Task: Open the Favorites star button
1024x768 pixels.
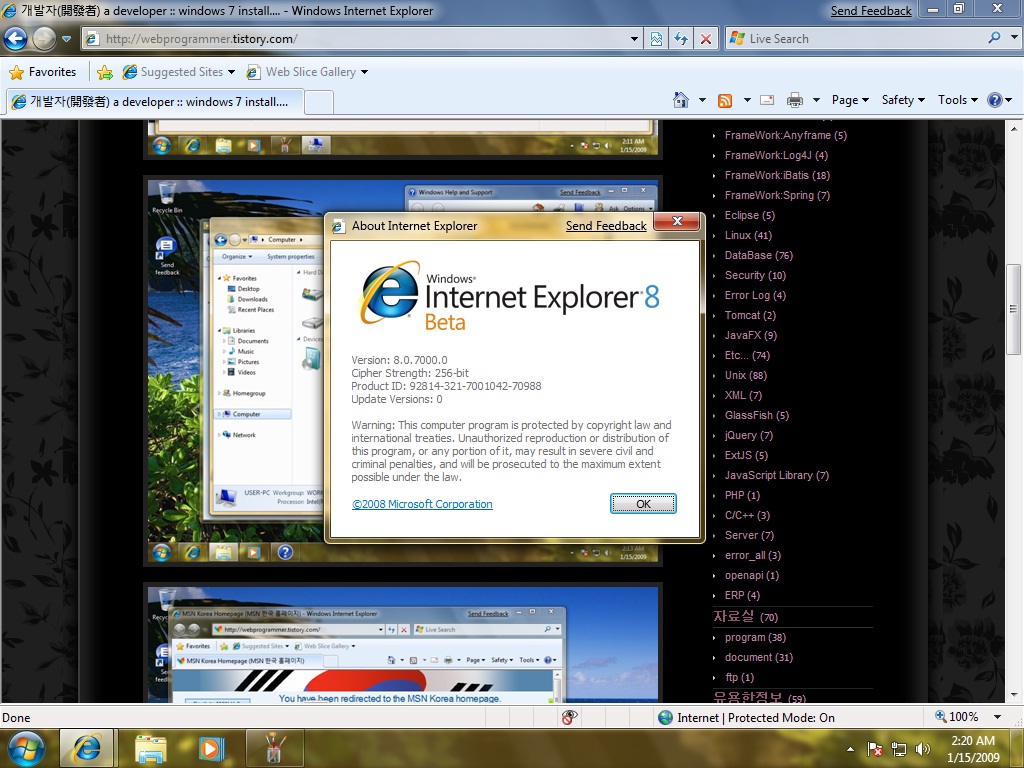Action: 43,72
